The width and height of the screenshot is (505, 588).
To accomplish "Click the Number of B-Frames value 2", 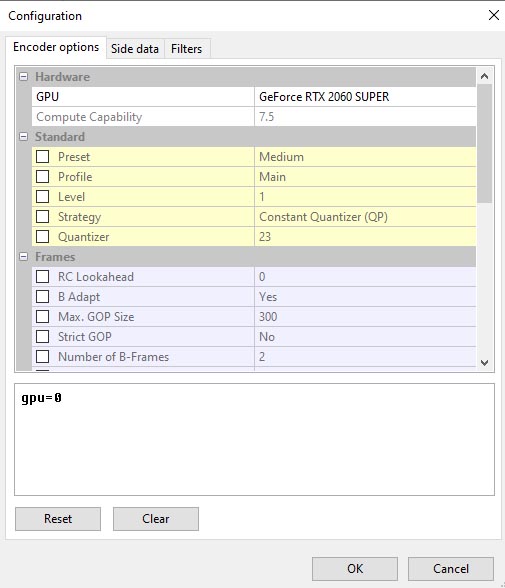I will point(365,357).
